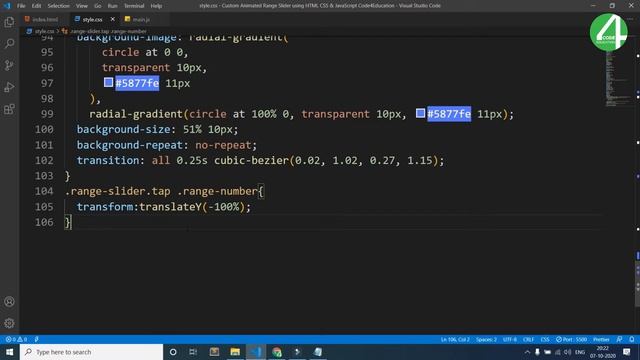Click the VS Code logo in title bar

(7, 6)
